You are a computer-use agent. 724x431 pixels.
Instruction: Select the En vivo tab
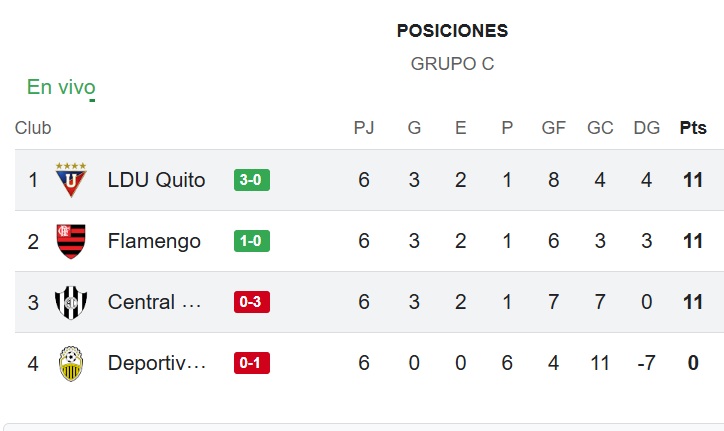click(61, 87)
